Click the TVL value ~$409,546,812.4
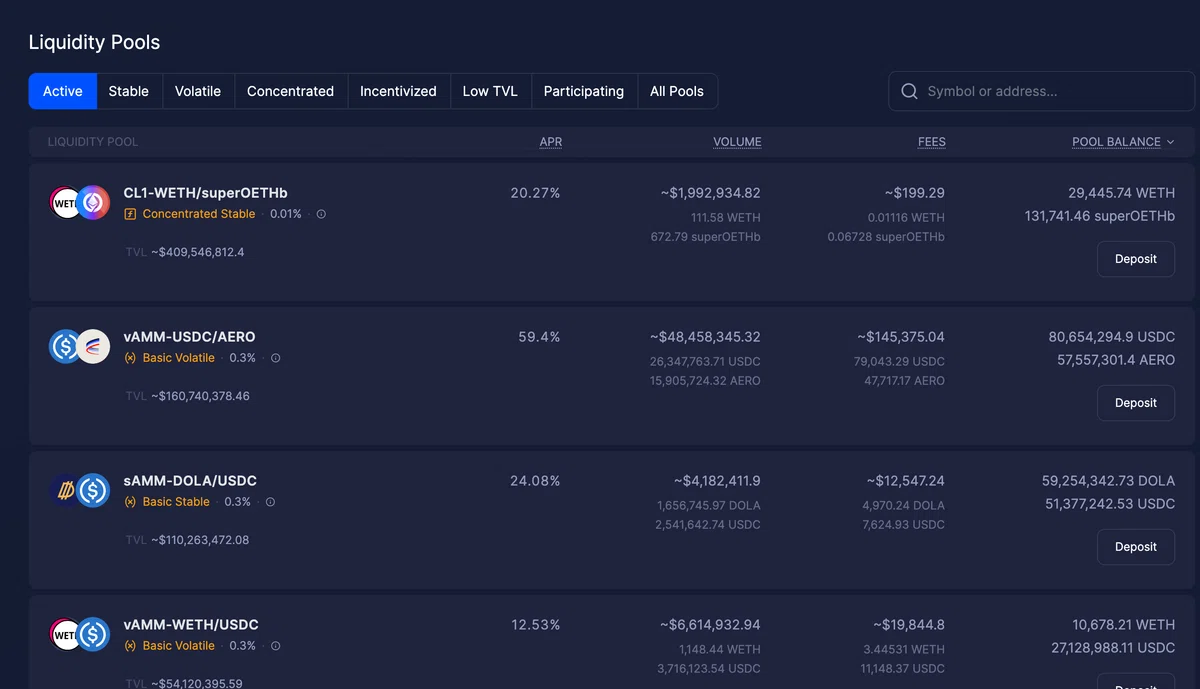 (198, 252)
